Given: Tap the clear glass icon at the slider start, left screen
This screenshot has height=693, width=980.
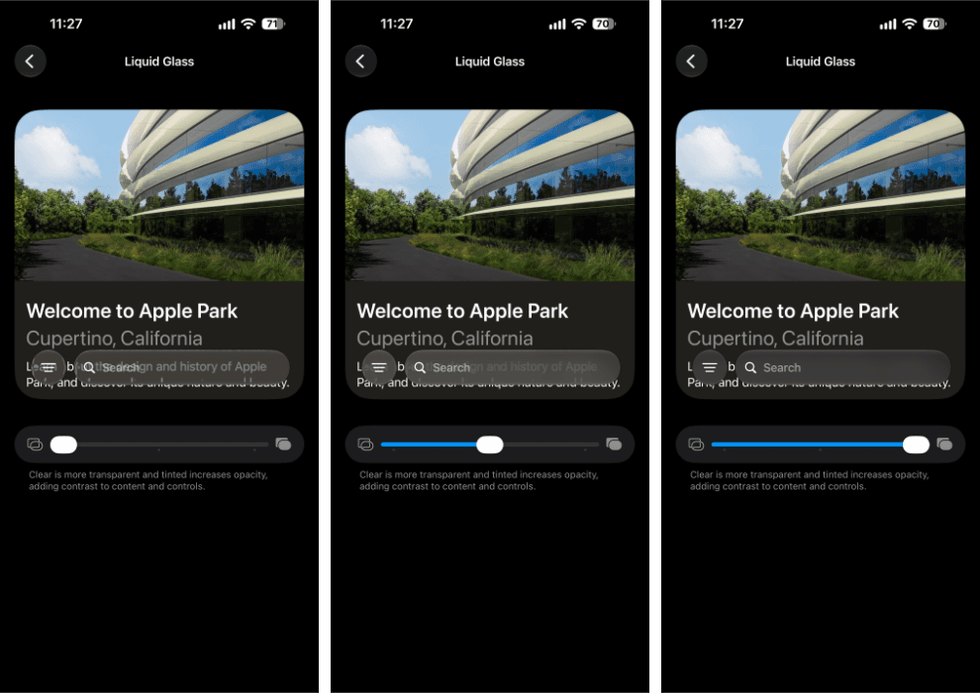Looking at the screenshot, I should 35,444.
